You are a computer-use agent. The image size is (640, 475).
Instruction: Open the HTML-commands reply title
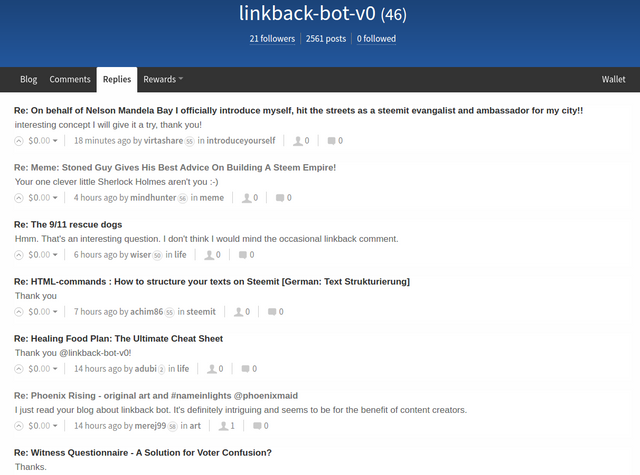(212, 282)
